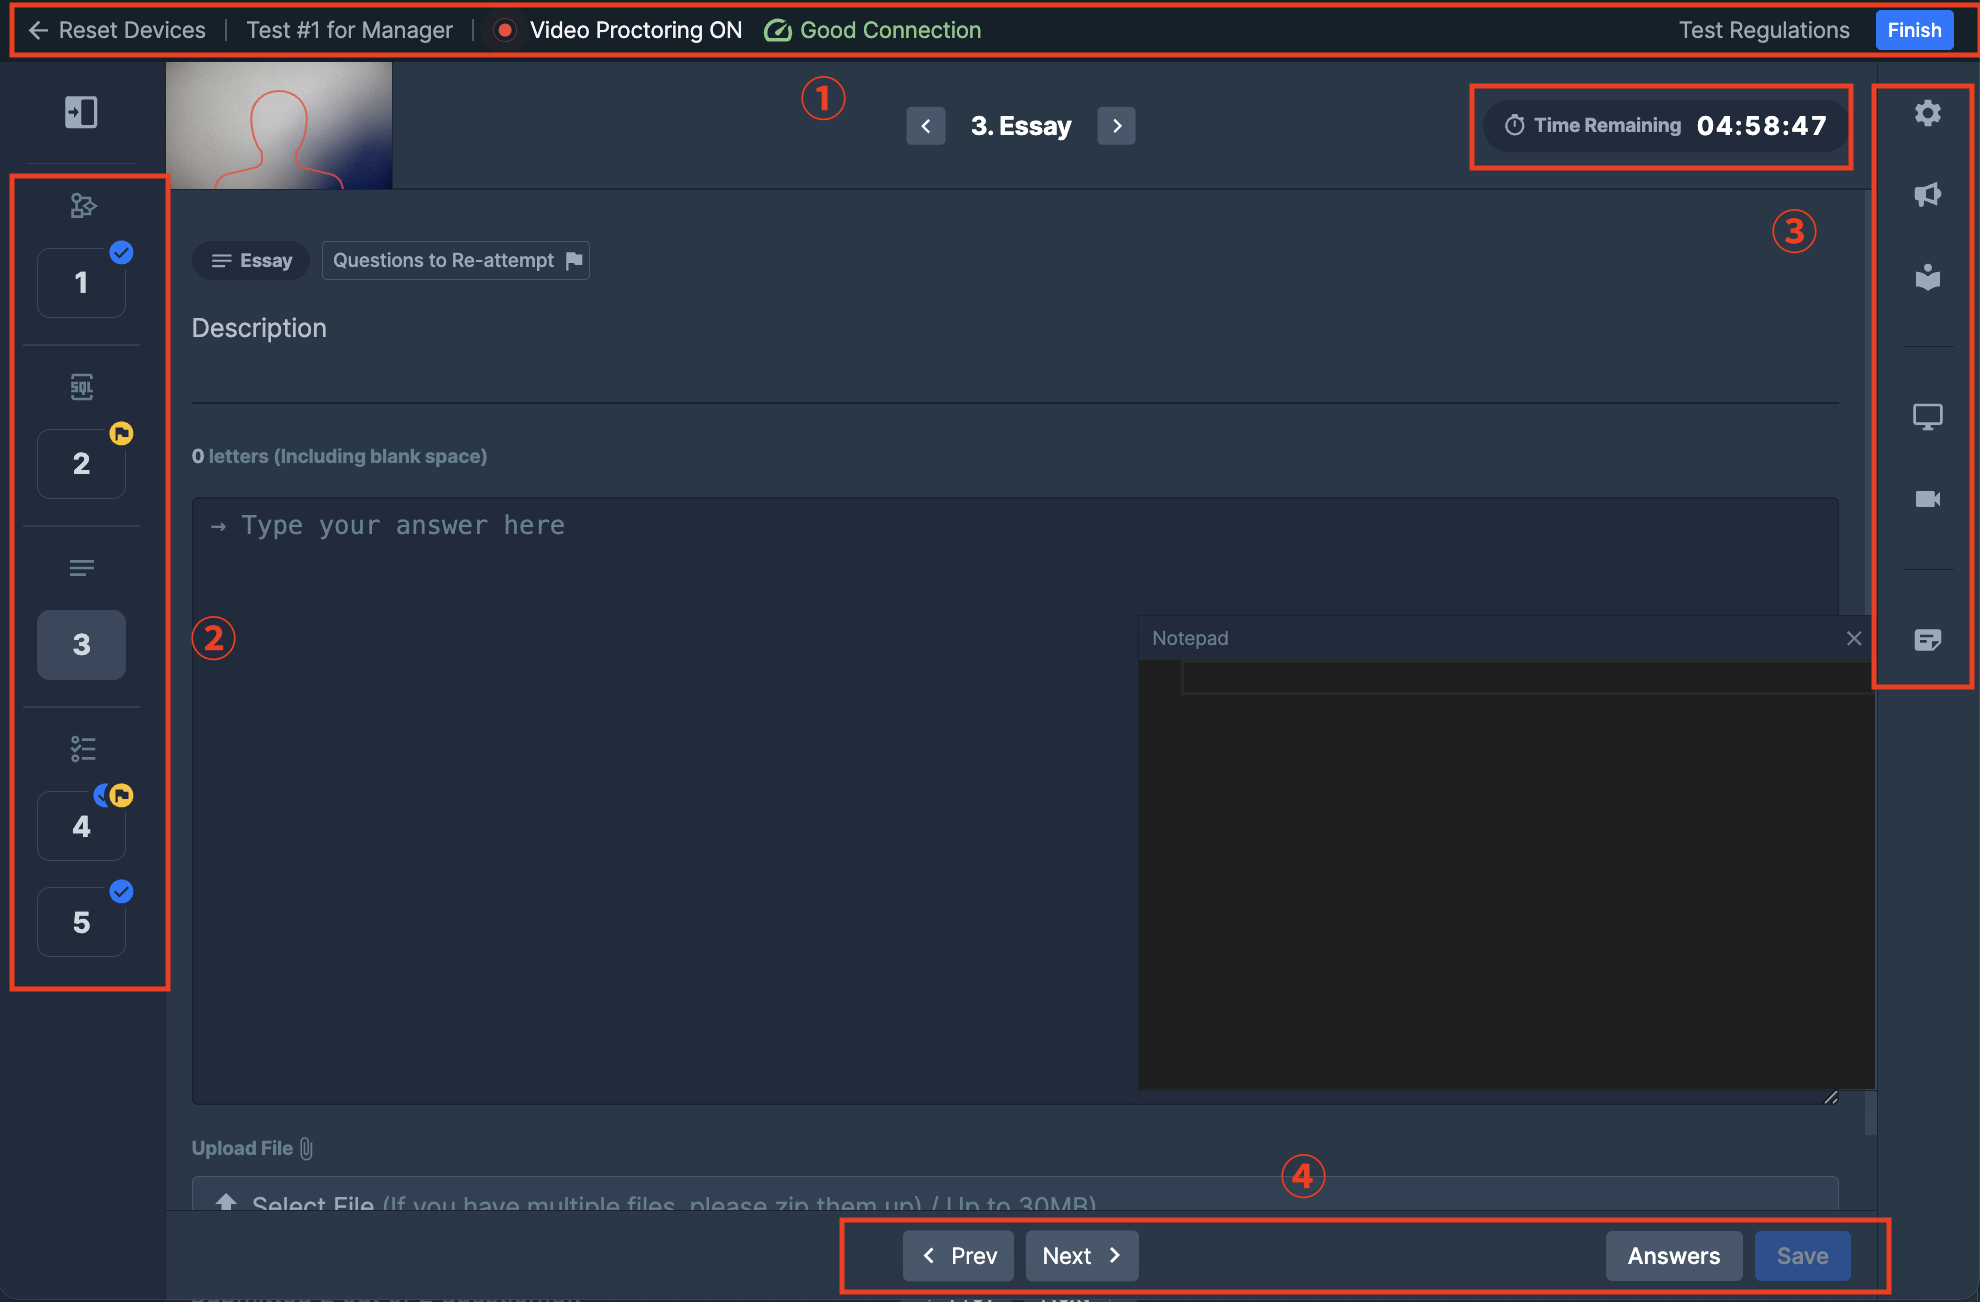Open the reading guide book icon
The width and height of the screenshot is (1980, 1302).
[1927, 277]
